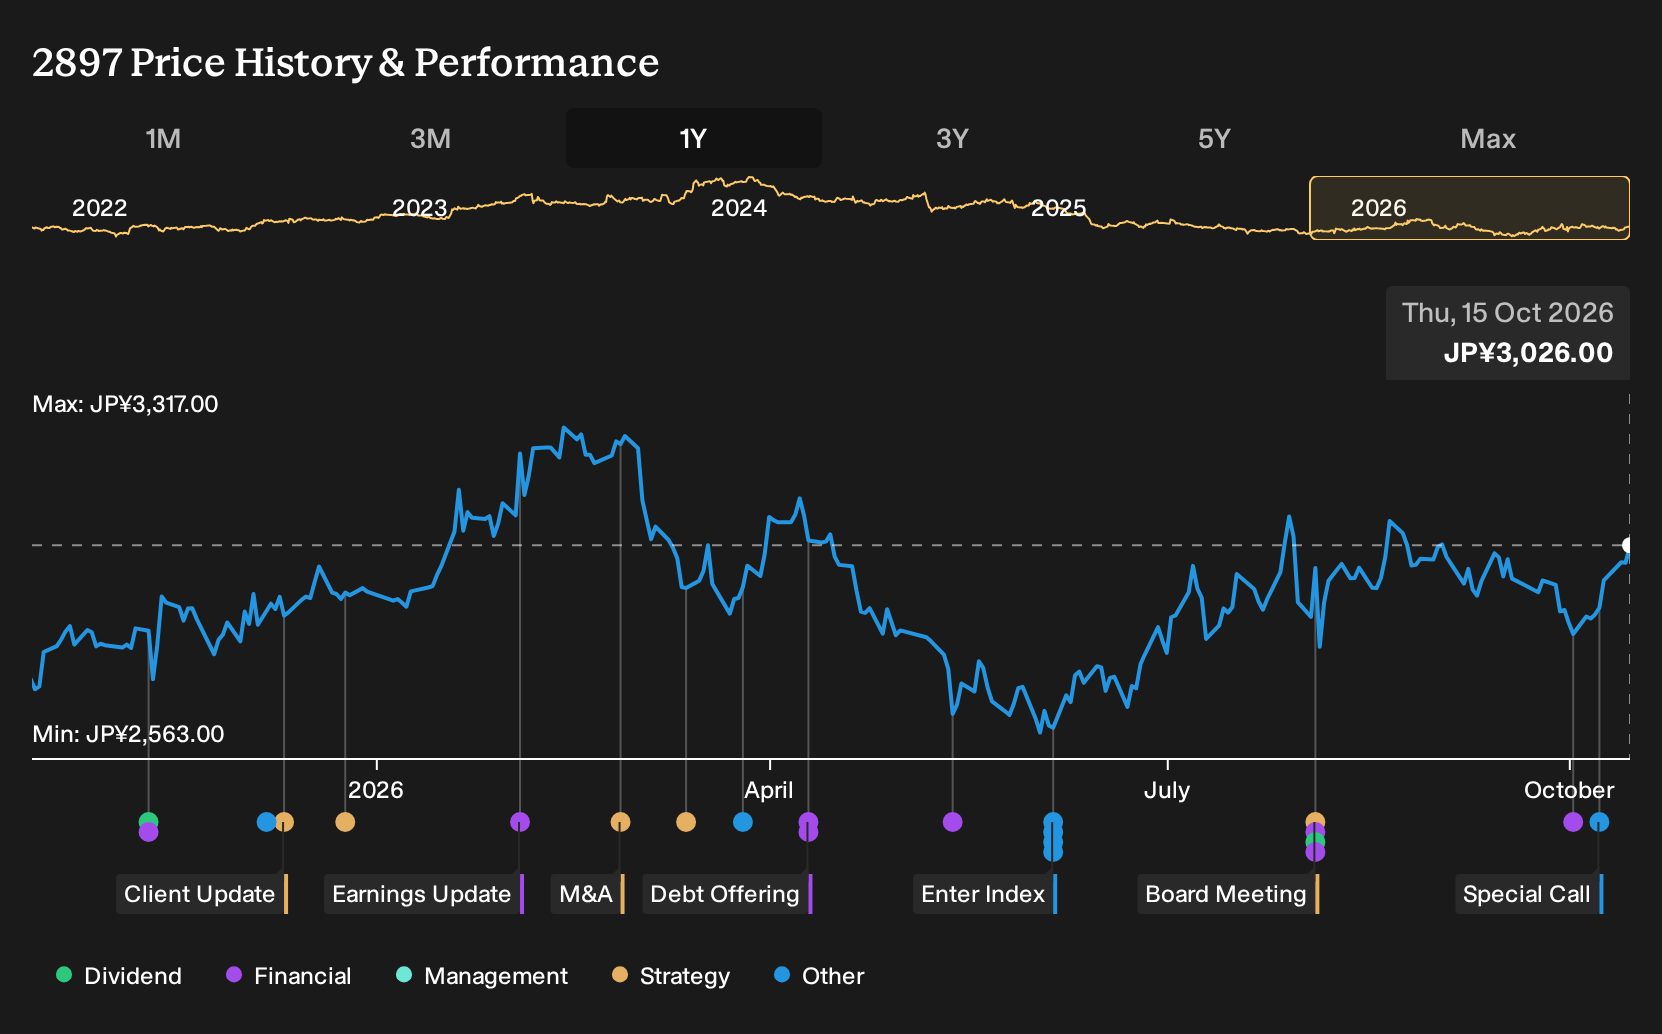Open the Board Meeting event label
The image size is (1662, 1034).
[x=1228, y=894]
